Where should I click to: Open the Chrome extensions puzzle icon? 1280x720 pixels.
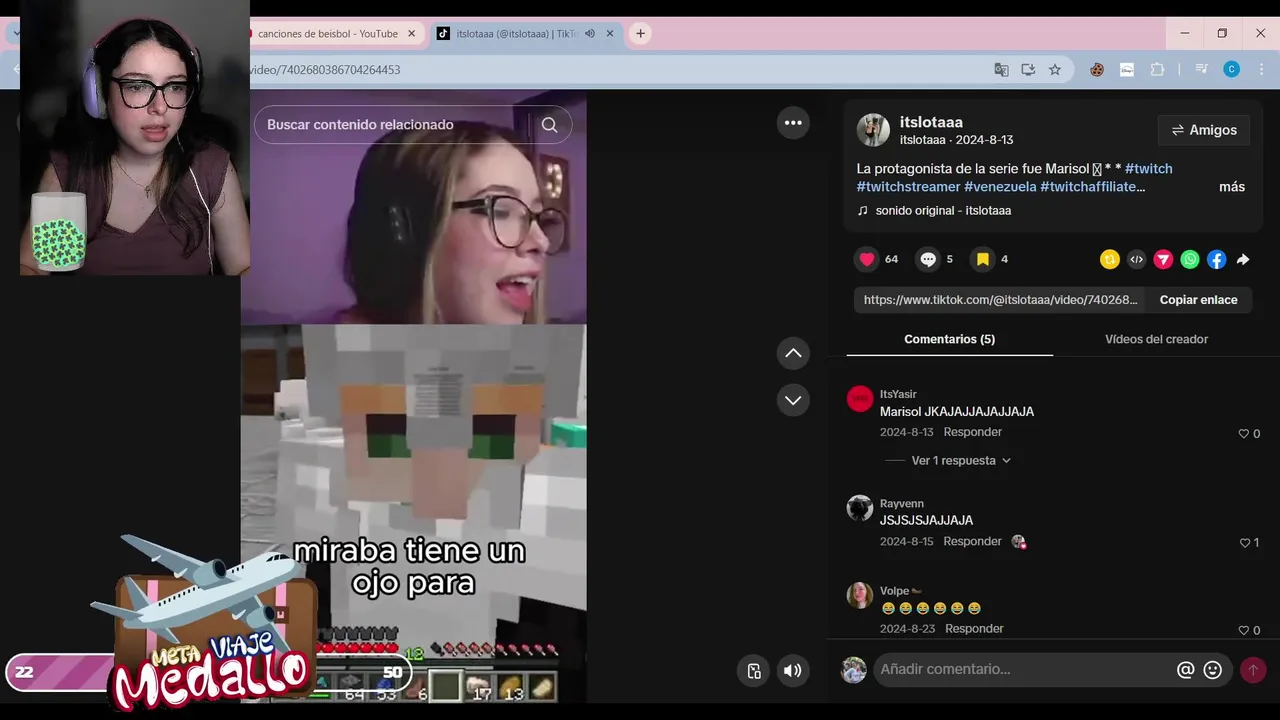pos(1157,70)
